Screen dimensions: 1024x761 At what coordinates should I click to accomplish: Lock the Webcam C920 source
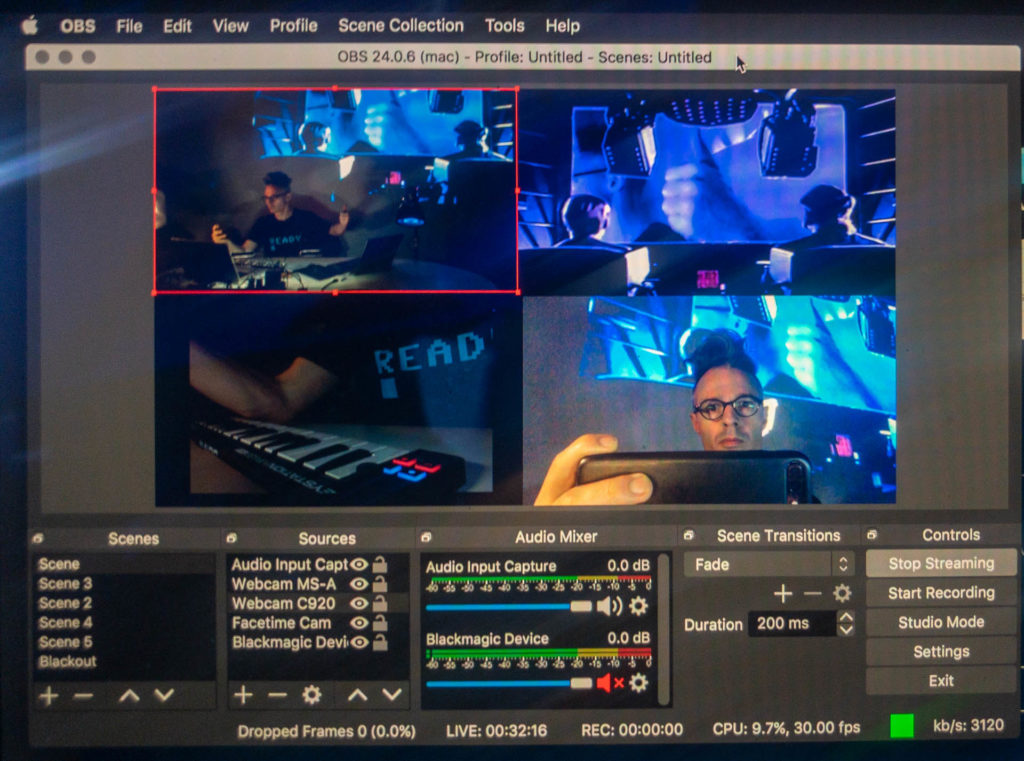[379, 603]
